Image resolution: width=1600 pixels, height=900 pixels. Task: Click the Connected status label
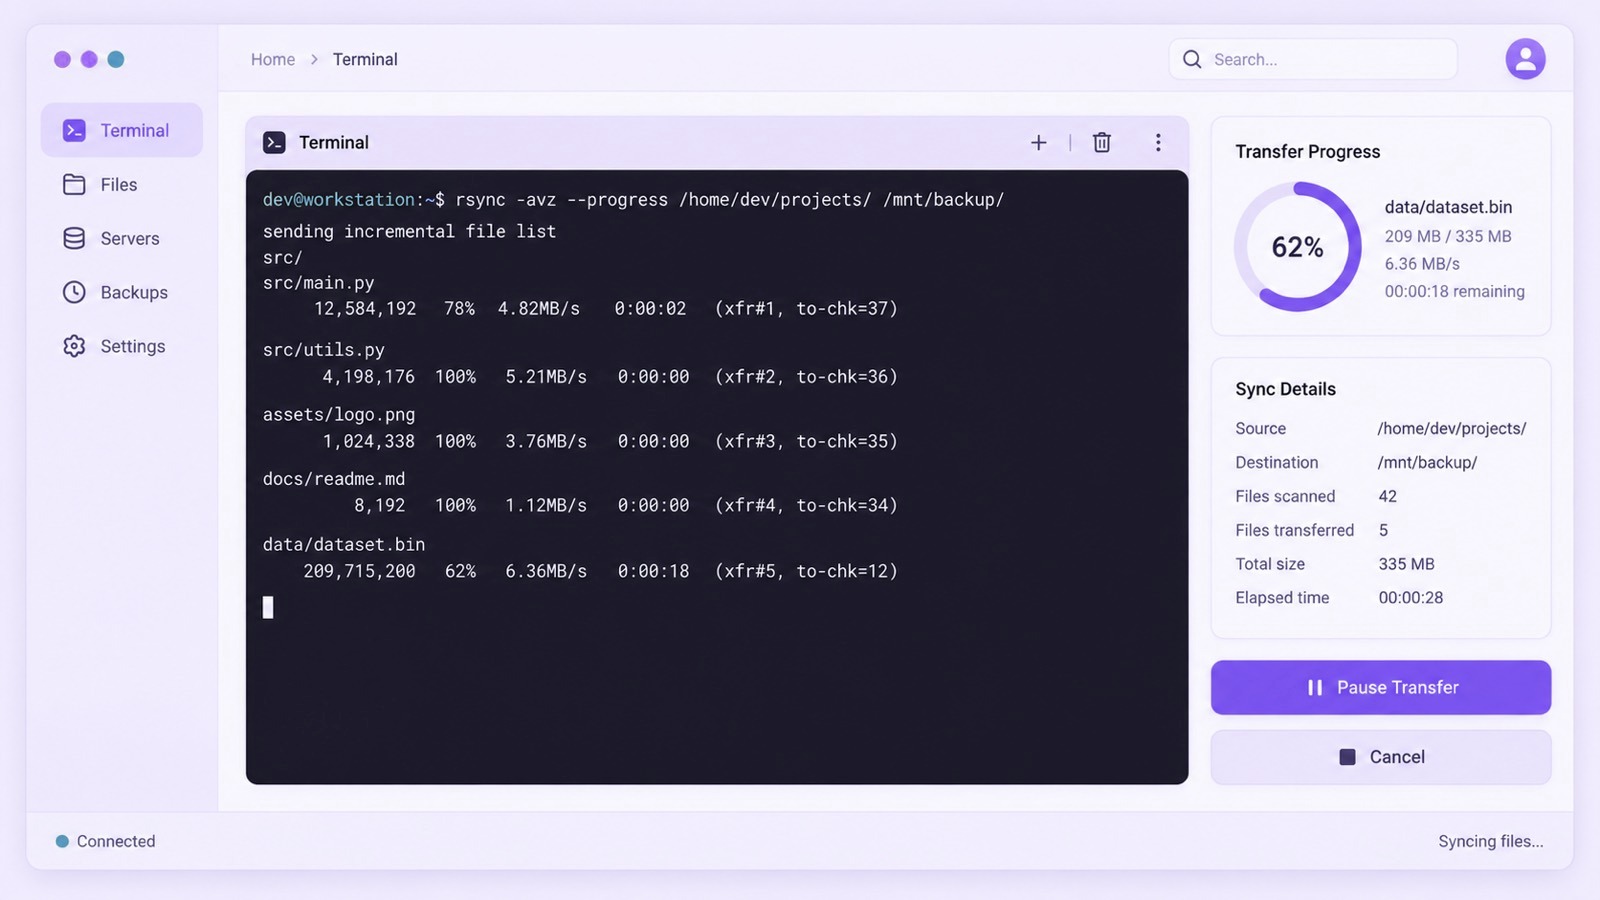116,841
